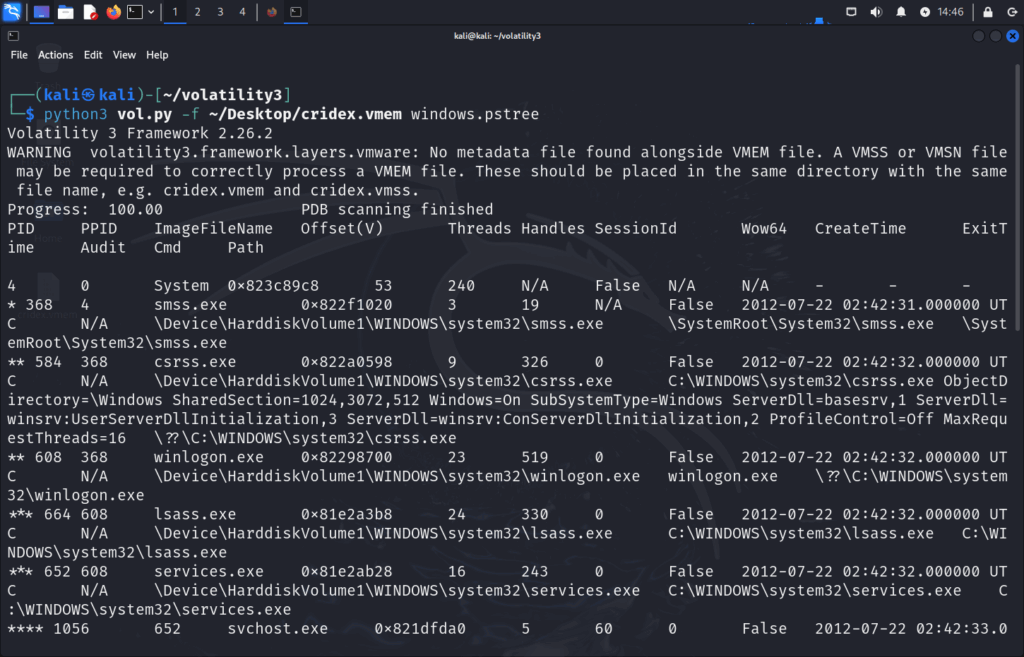The image size is (1024, 657).
Task: Lock the screen with the padlock icon
Action: [987, 12]
